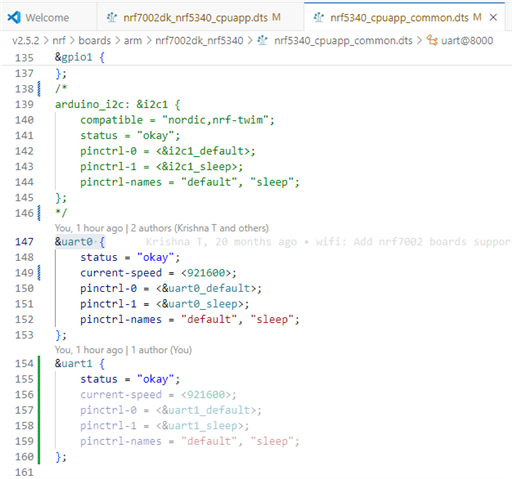Click 'pinctrl-1 = <&uart0_sleep>;' line

164,304
